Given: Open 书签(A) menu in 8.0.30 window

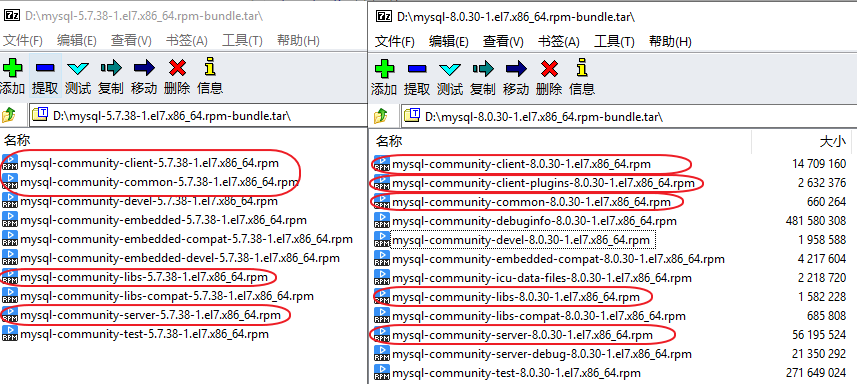Looking at the screenshot, I should pos(559,42).
